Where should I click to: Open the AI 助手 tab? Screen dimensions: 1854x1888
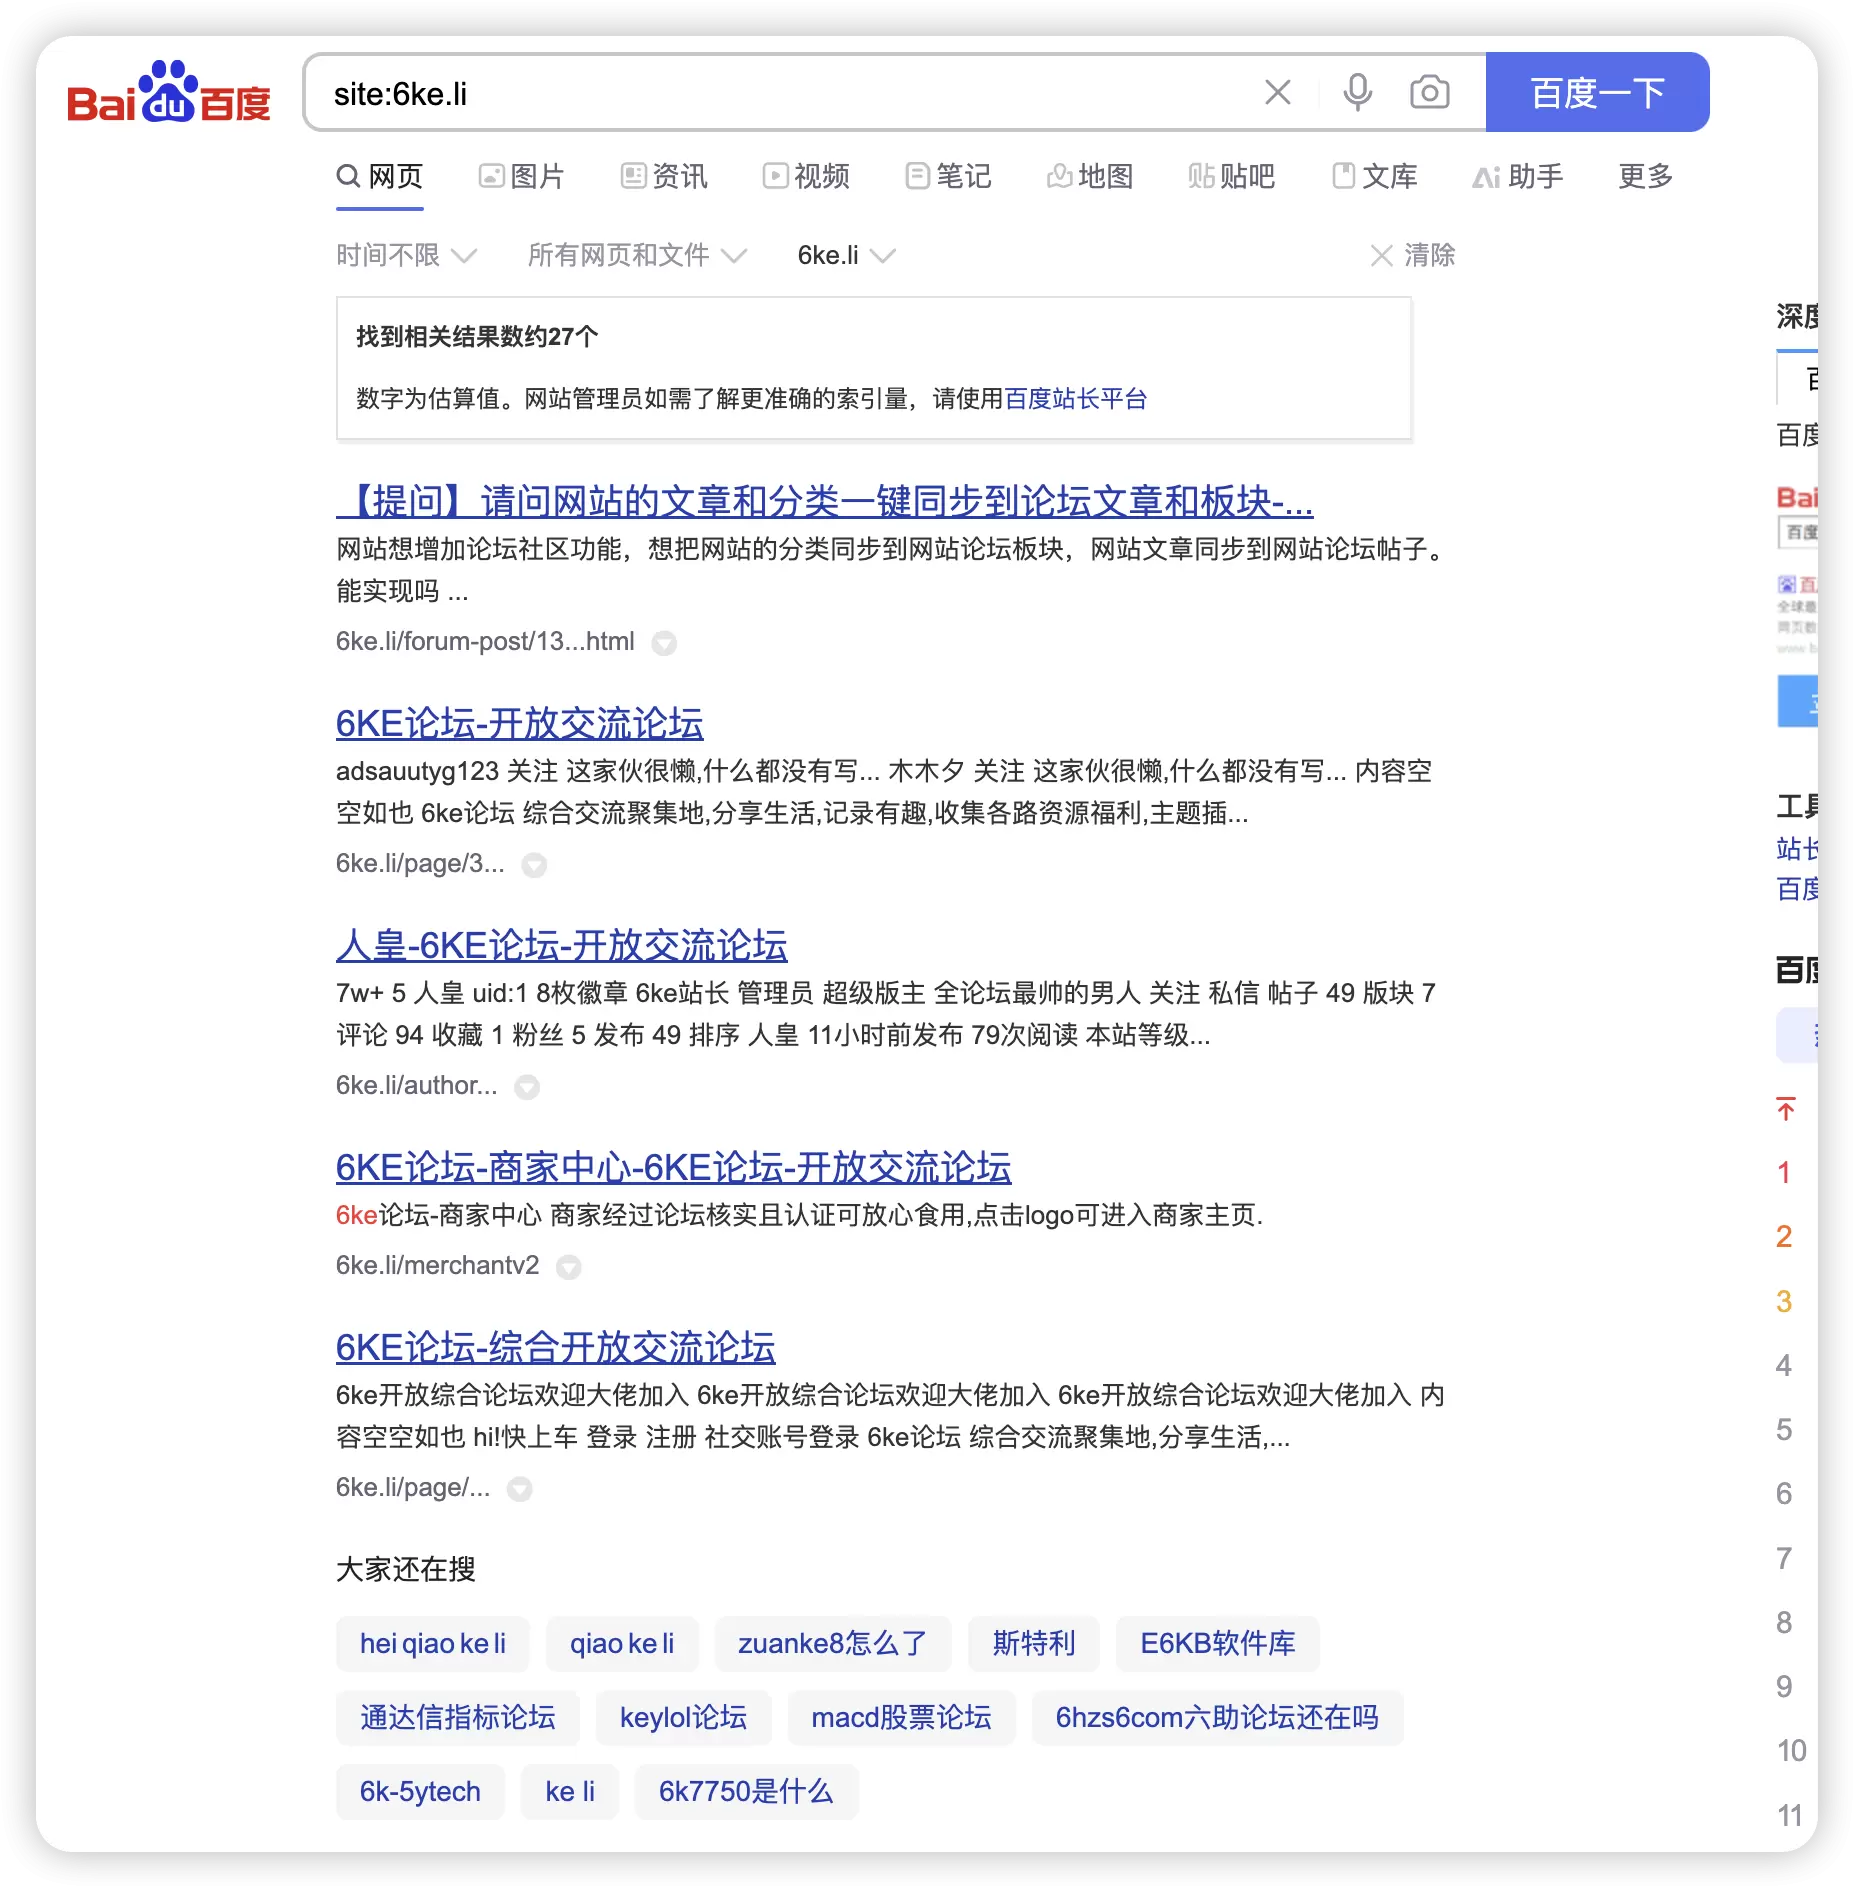pos(1518,177)
